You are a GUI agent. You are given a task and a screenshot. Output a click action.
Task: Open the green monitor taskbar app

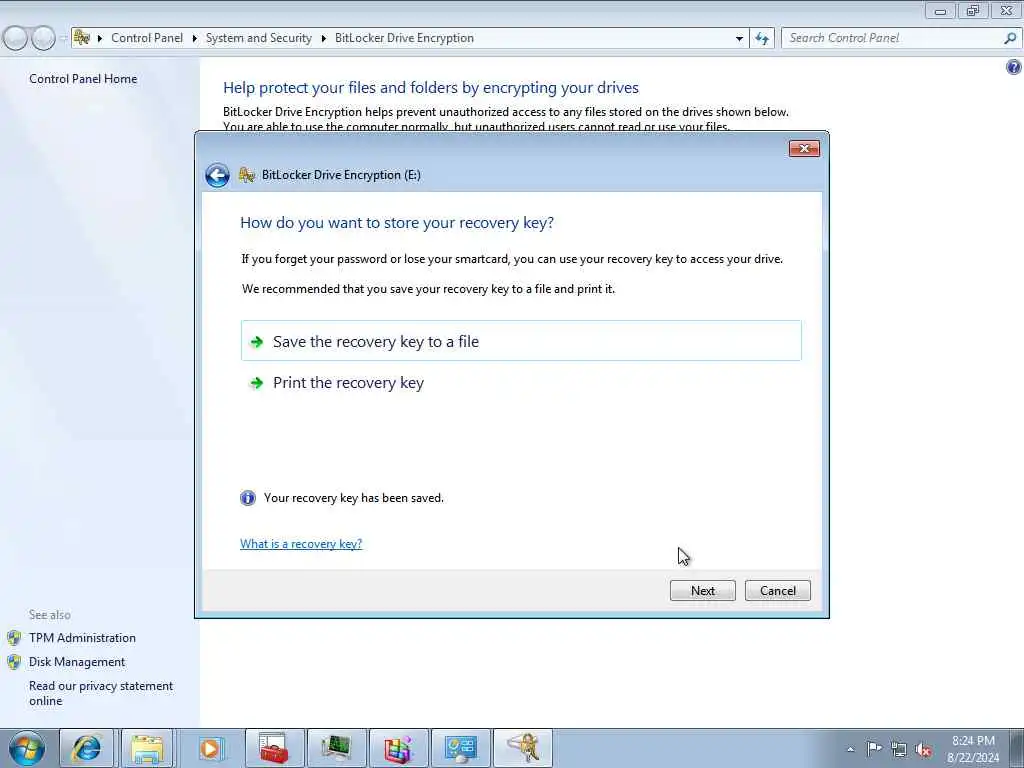click(336, 748)
